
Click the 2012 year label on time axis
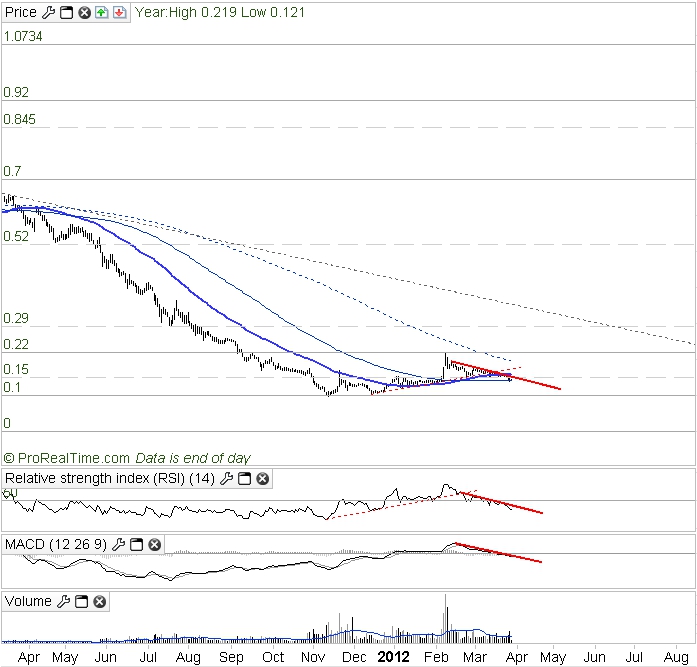pyautogui.click(x=393, y=657)
